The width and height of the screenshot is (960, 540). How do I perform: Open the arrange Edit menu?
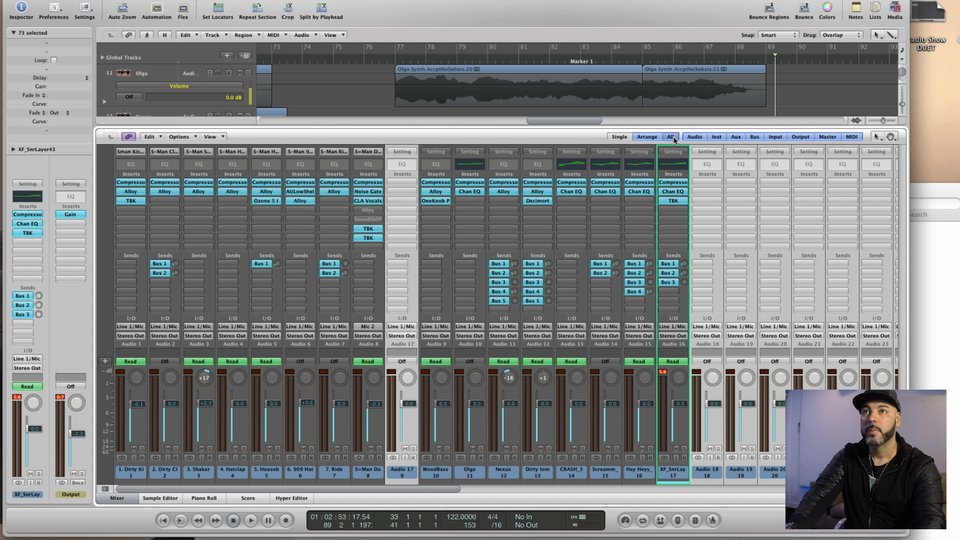[187, 35]
